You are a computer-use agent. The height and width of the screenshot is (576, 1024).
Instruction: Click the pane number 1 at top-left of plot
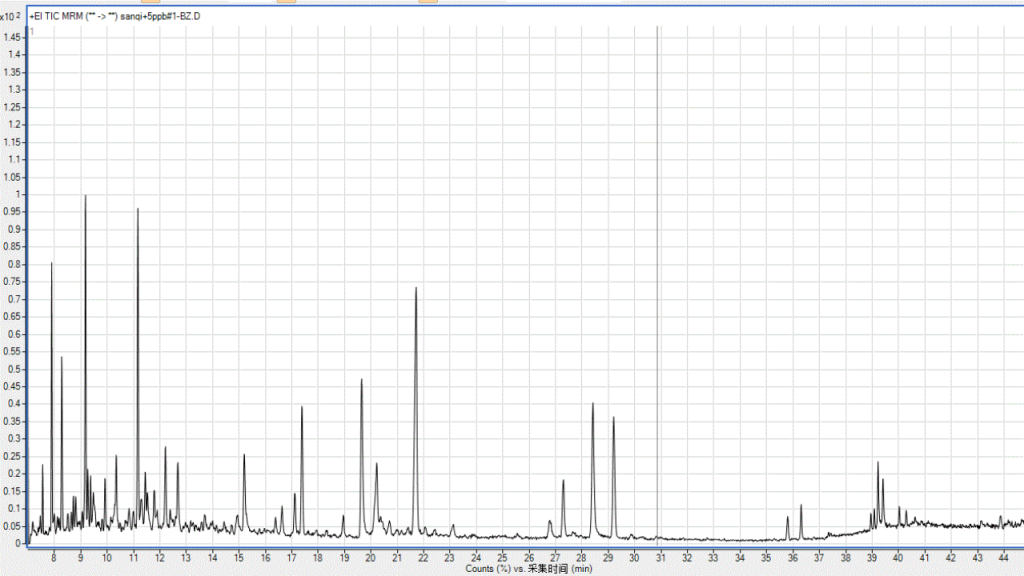click(33, 33)
